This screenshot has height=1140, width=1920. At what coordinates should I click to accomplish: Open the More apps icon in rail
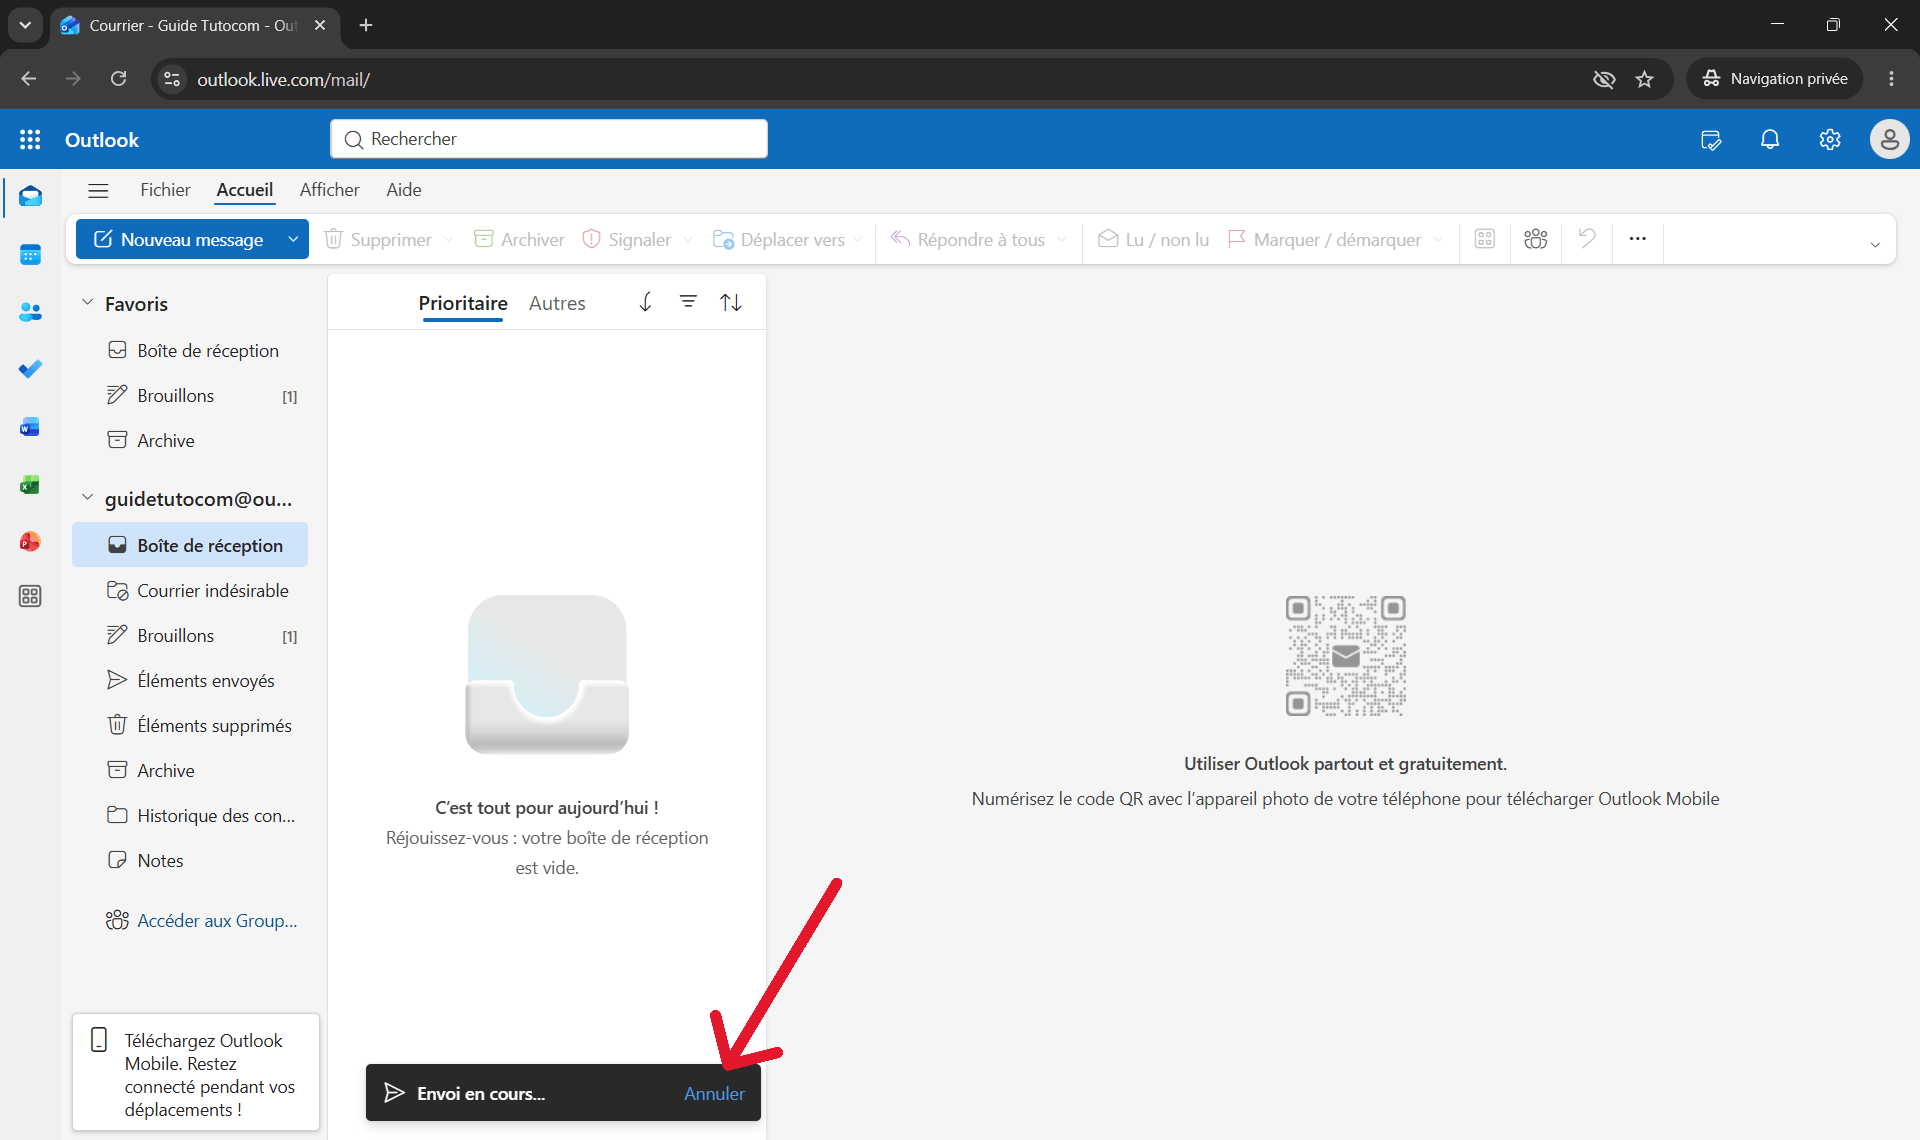[30, 596]
